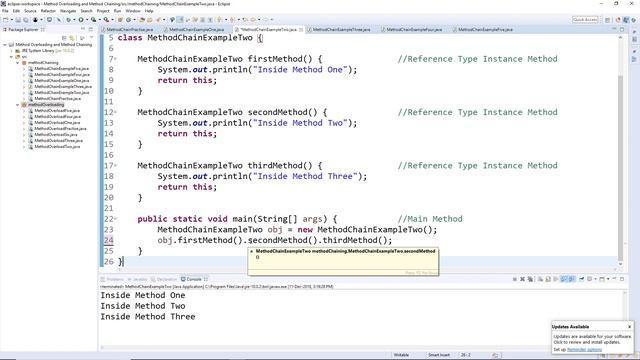This screenshot has width=640, height=360.
Task: Close the MethodChainExampleTwo.java editor tab
Action: (301, 29)
